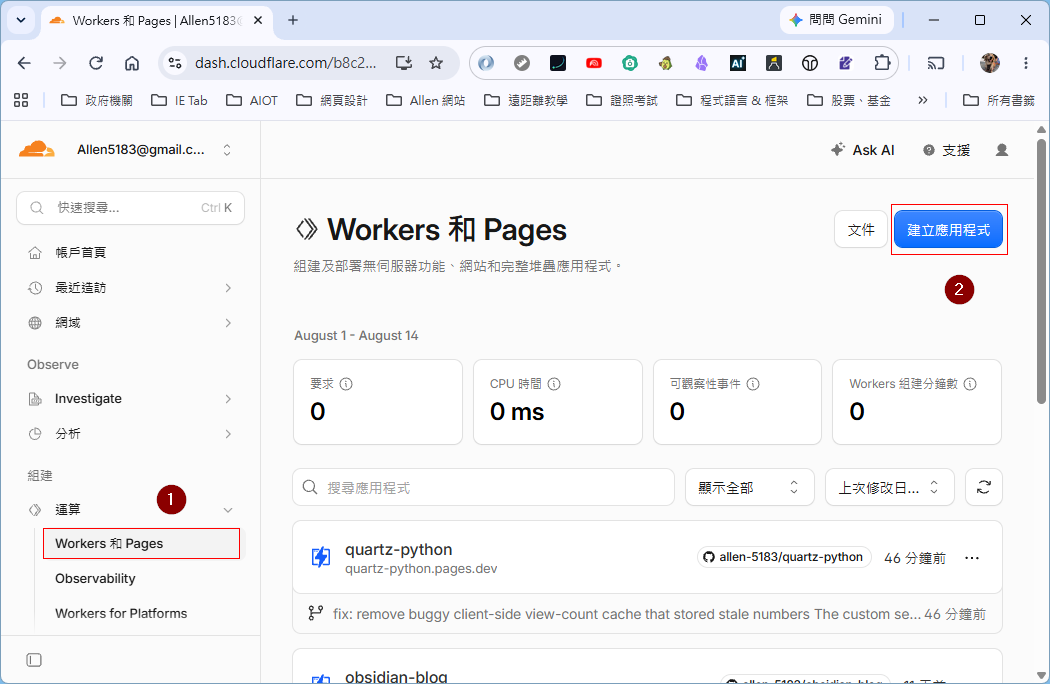Open the quartz-python project
The height and width of the screenshot is (684, 1050).
[398, 549]
